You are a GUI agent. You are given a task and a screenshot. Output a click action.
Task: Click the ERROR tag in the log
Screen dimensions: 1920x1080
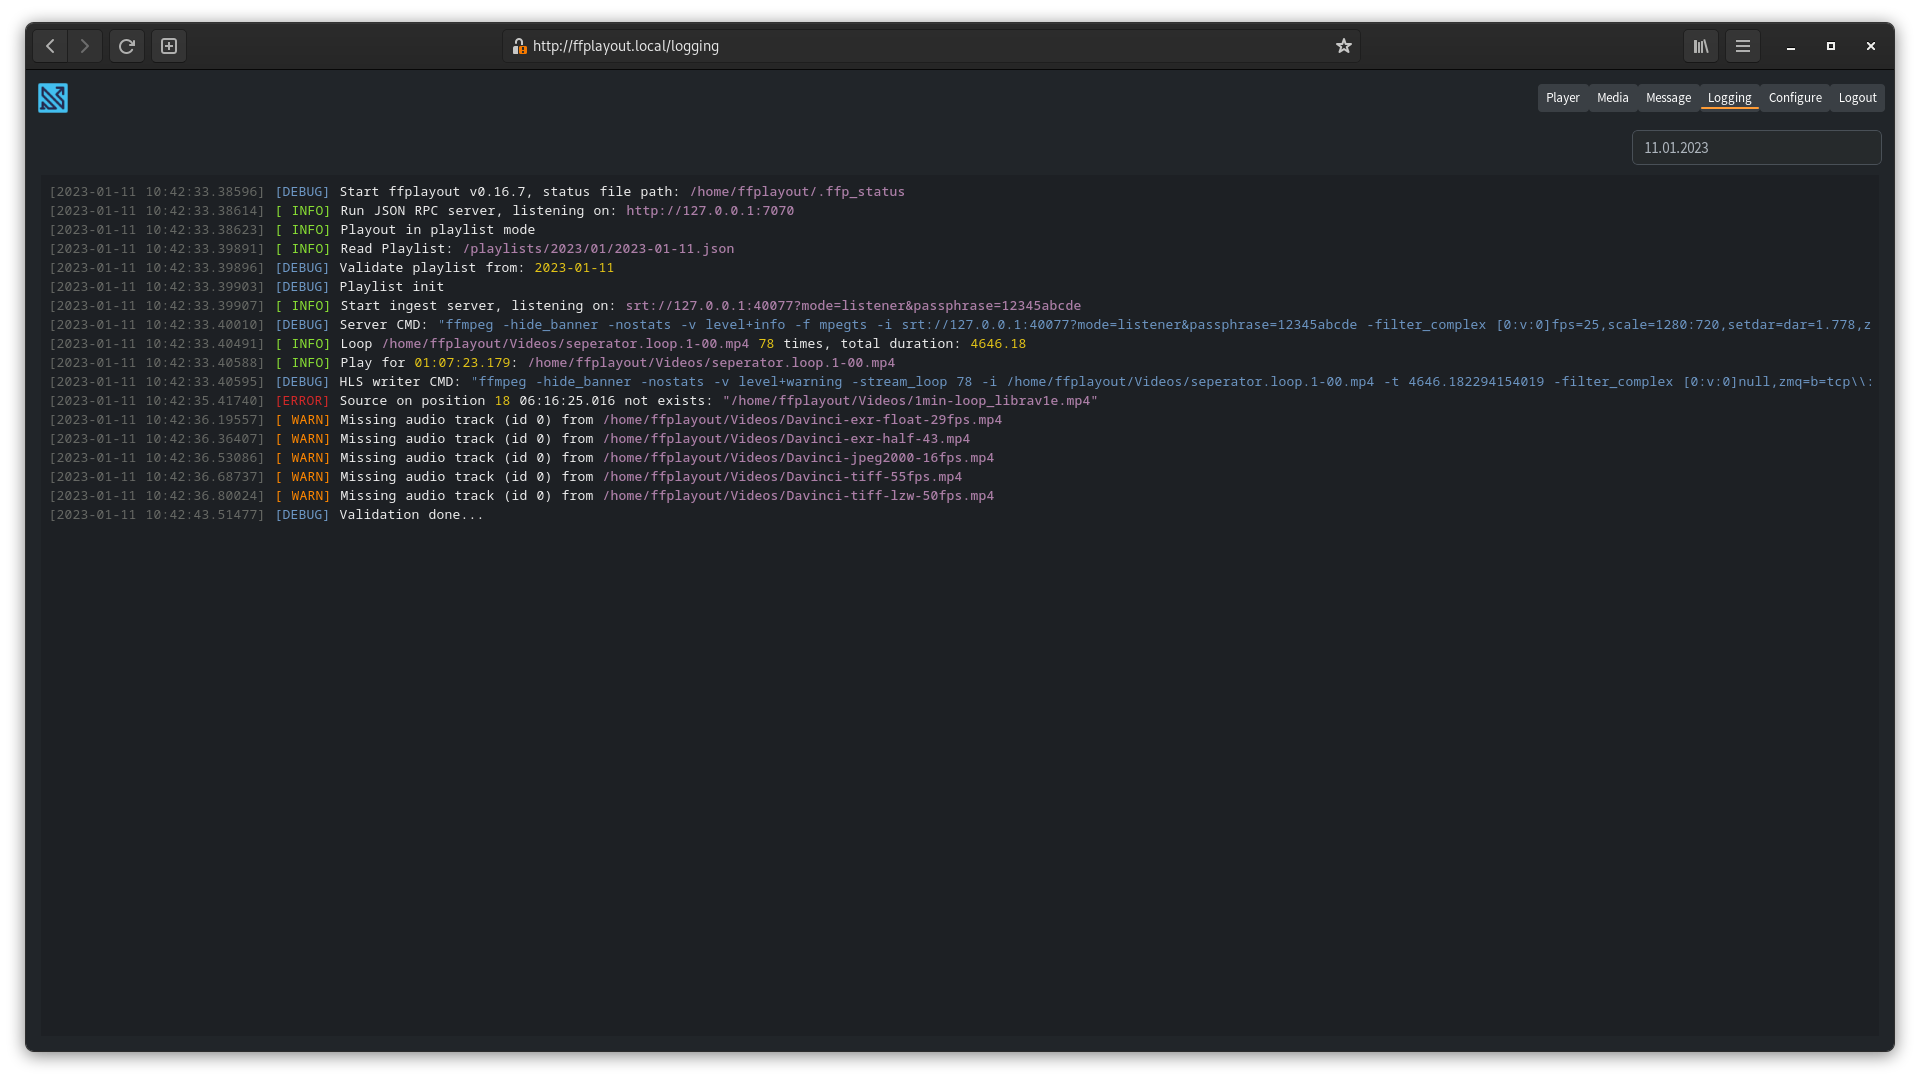[302, 401]
